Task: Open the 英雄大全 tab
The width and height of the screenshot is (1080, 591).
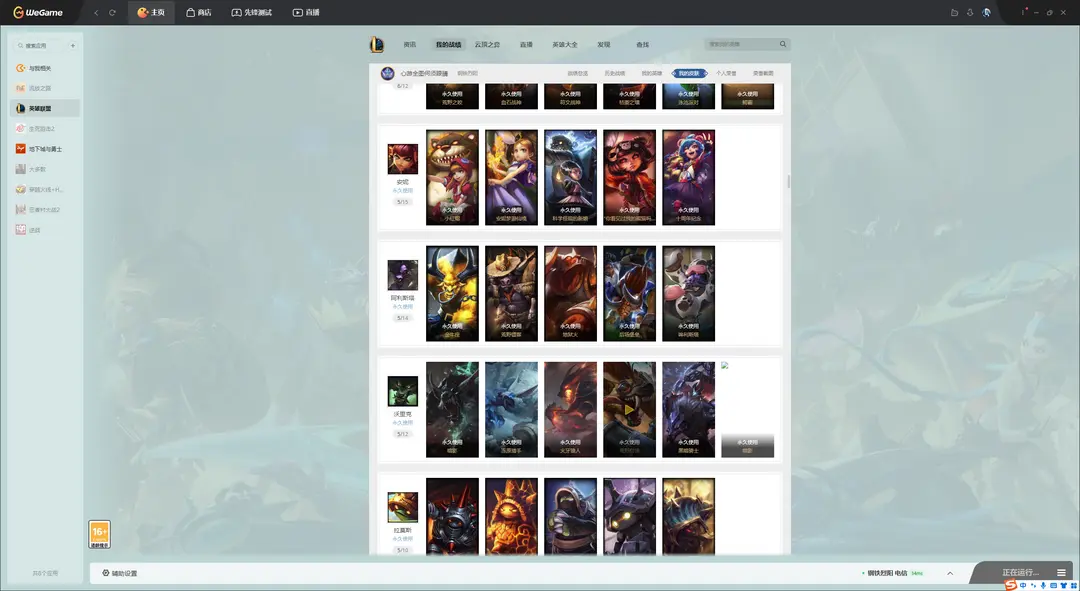Action: pos(565,45)
